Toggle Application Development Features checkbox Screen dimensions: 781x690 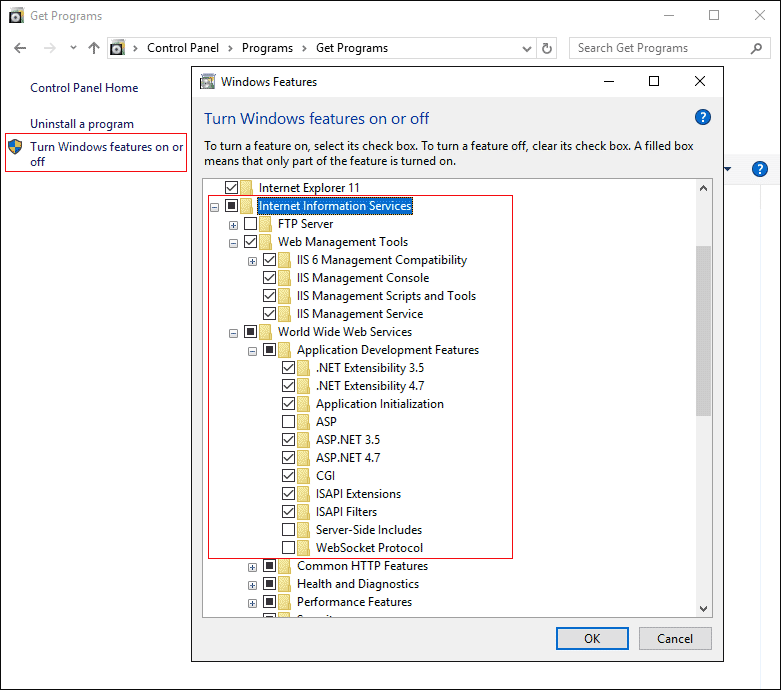coord(269,350)
